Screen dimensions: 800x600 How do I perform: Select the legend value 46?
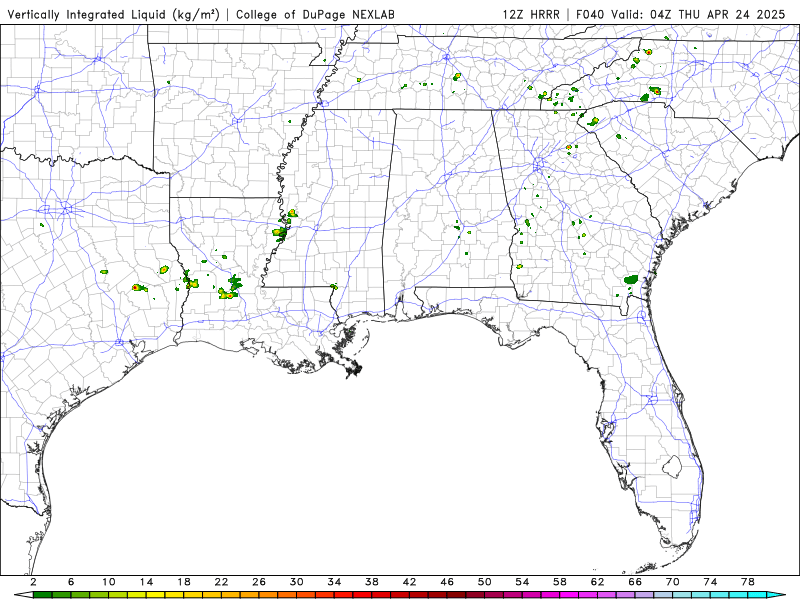click(447, 582)
